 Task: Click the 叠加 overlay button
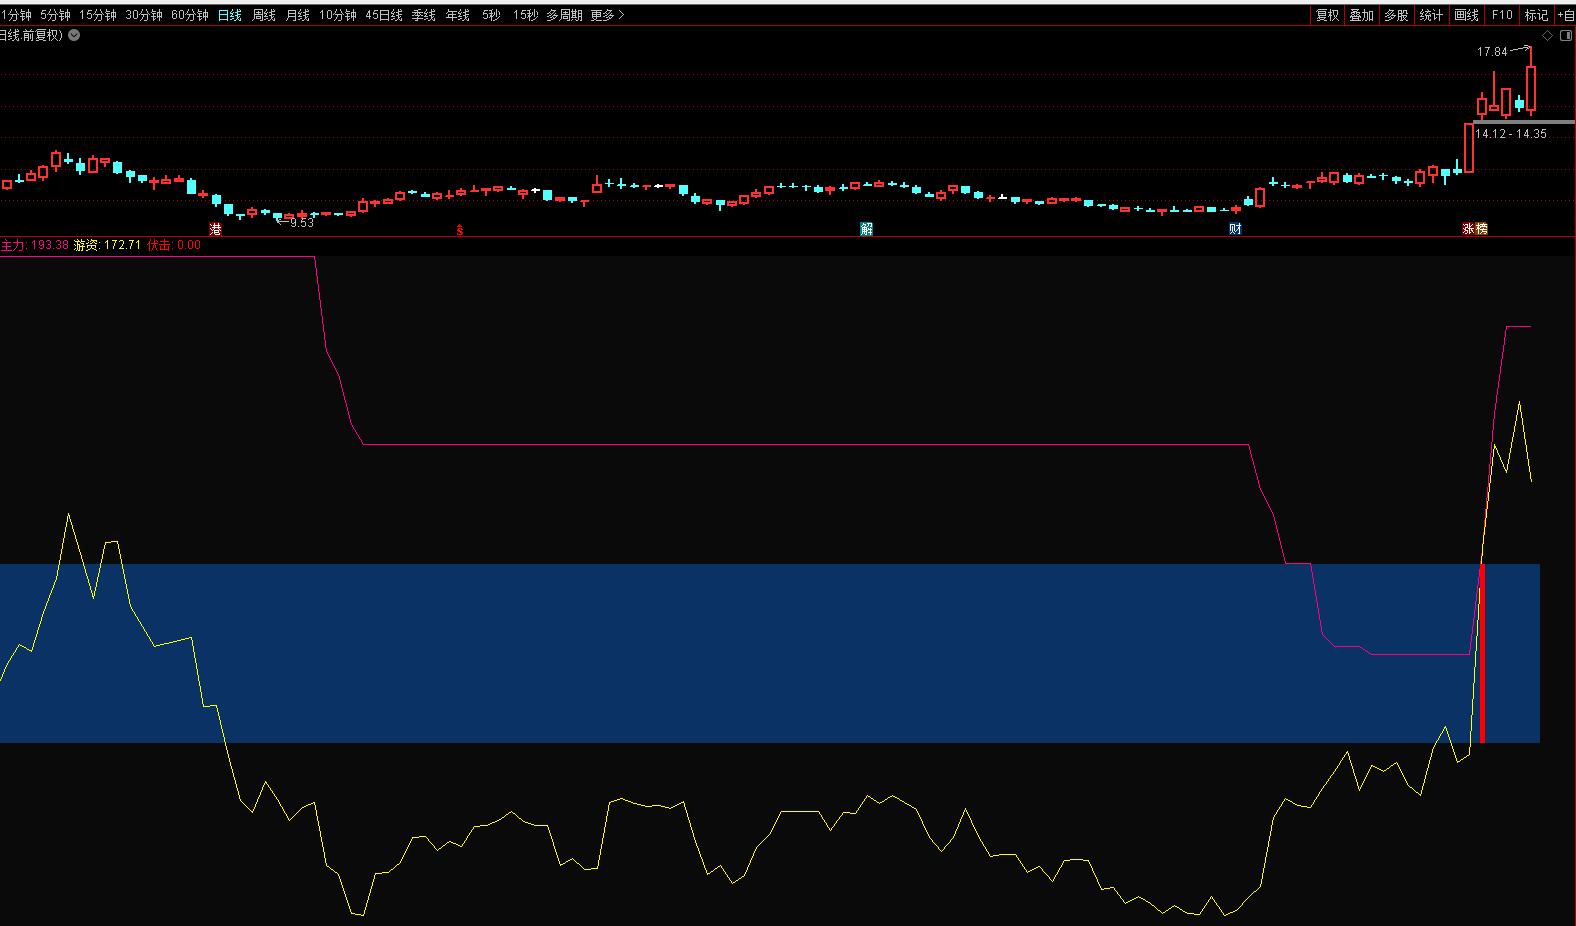click(x=1361, y=15)
